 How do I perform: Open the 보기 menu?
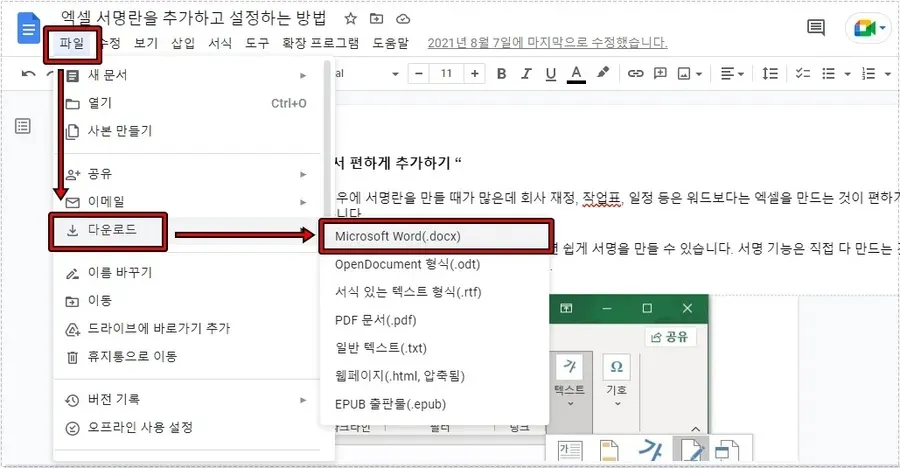[146, 43]
